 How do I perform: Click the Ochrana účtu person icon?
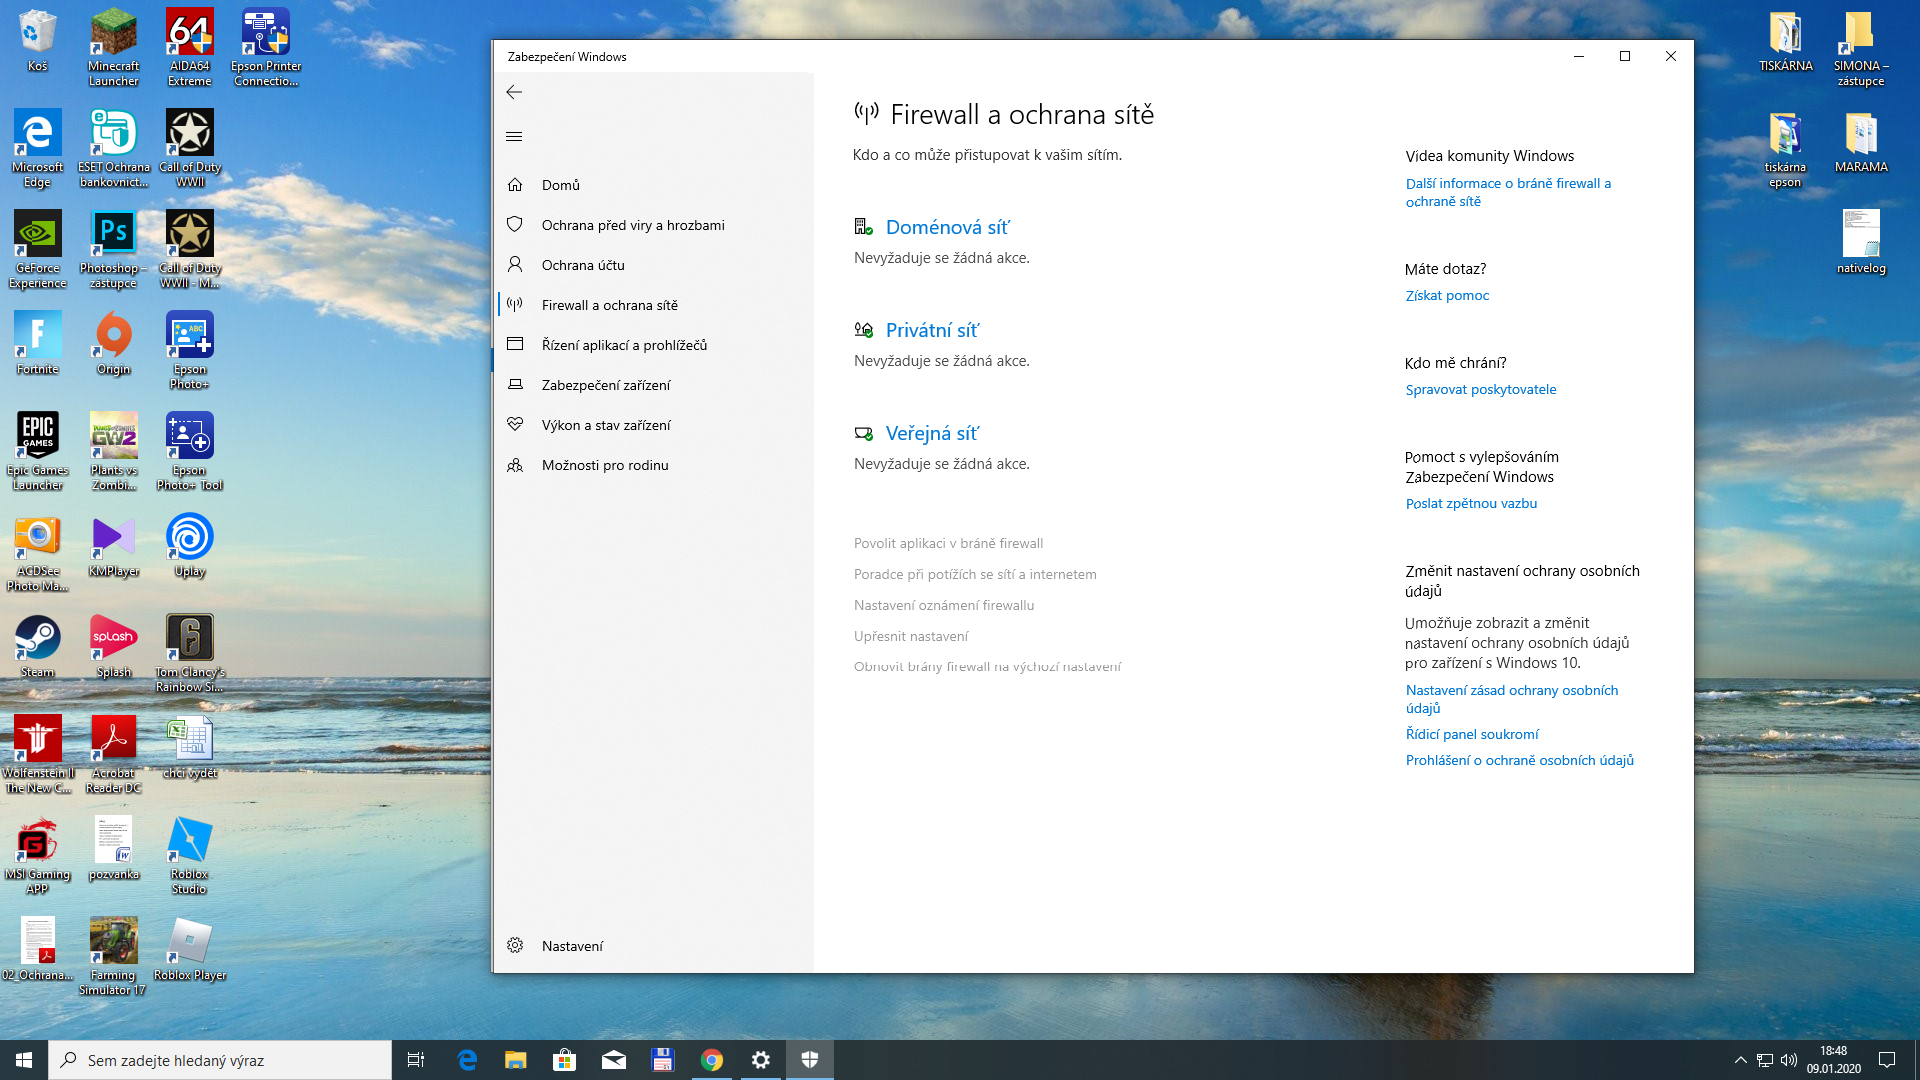515,265
